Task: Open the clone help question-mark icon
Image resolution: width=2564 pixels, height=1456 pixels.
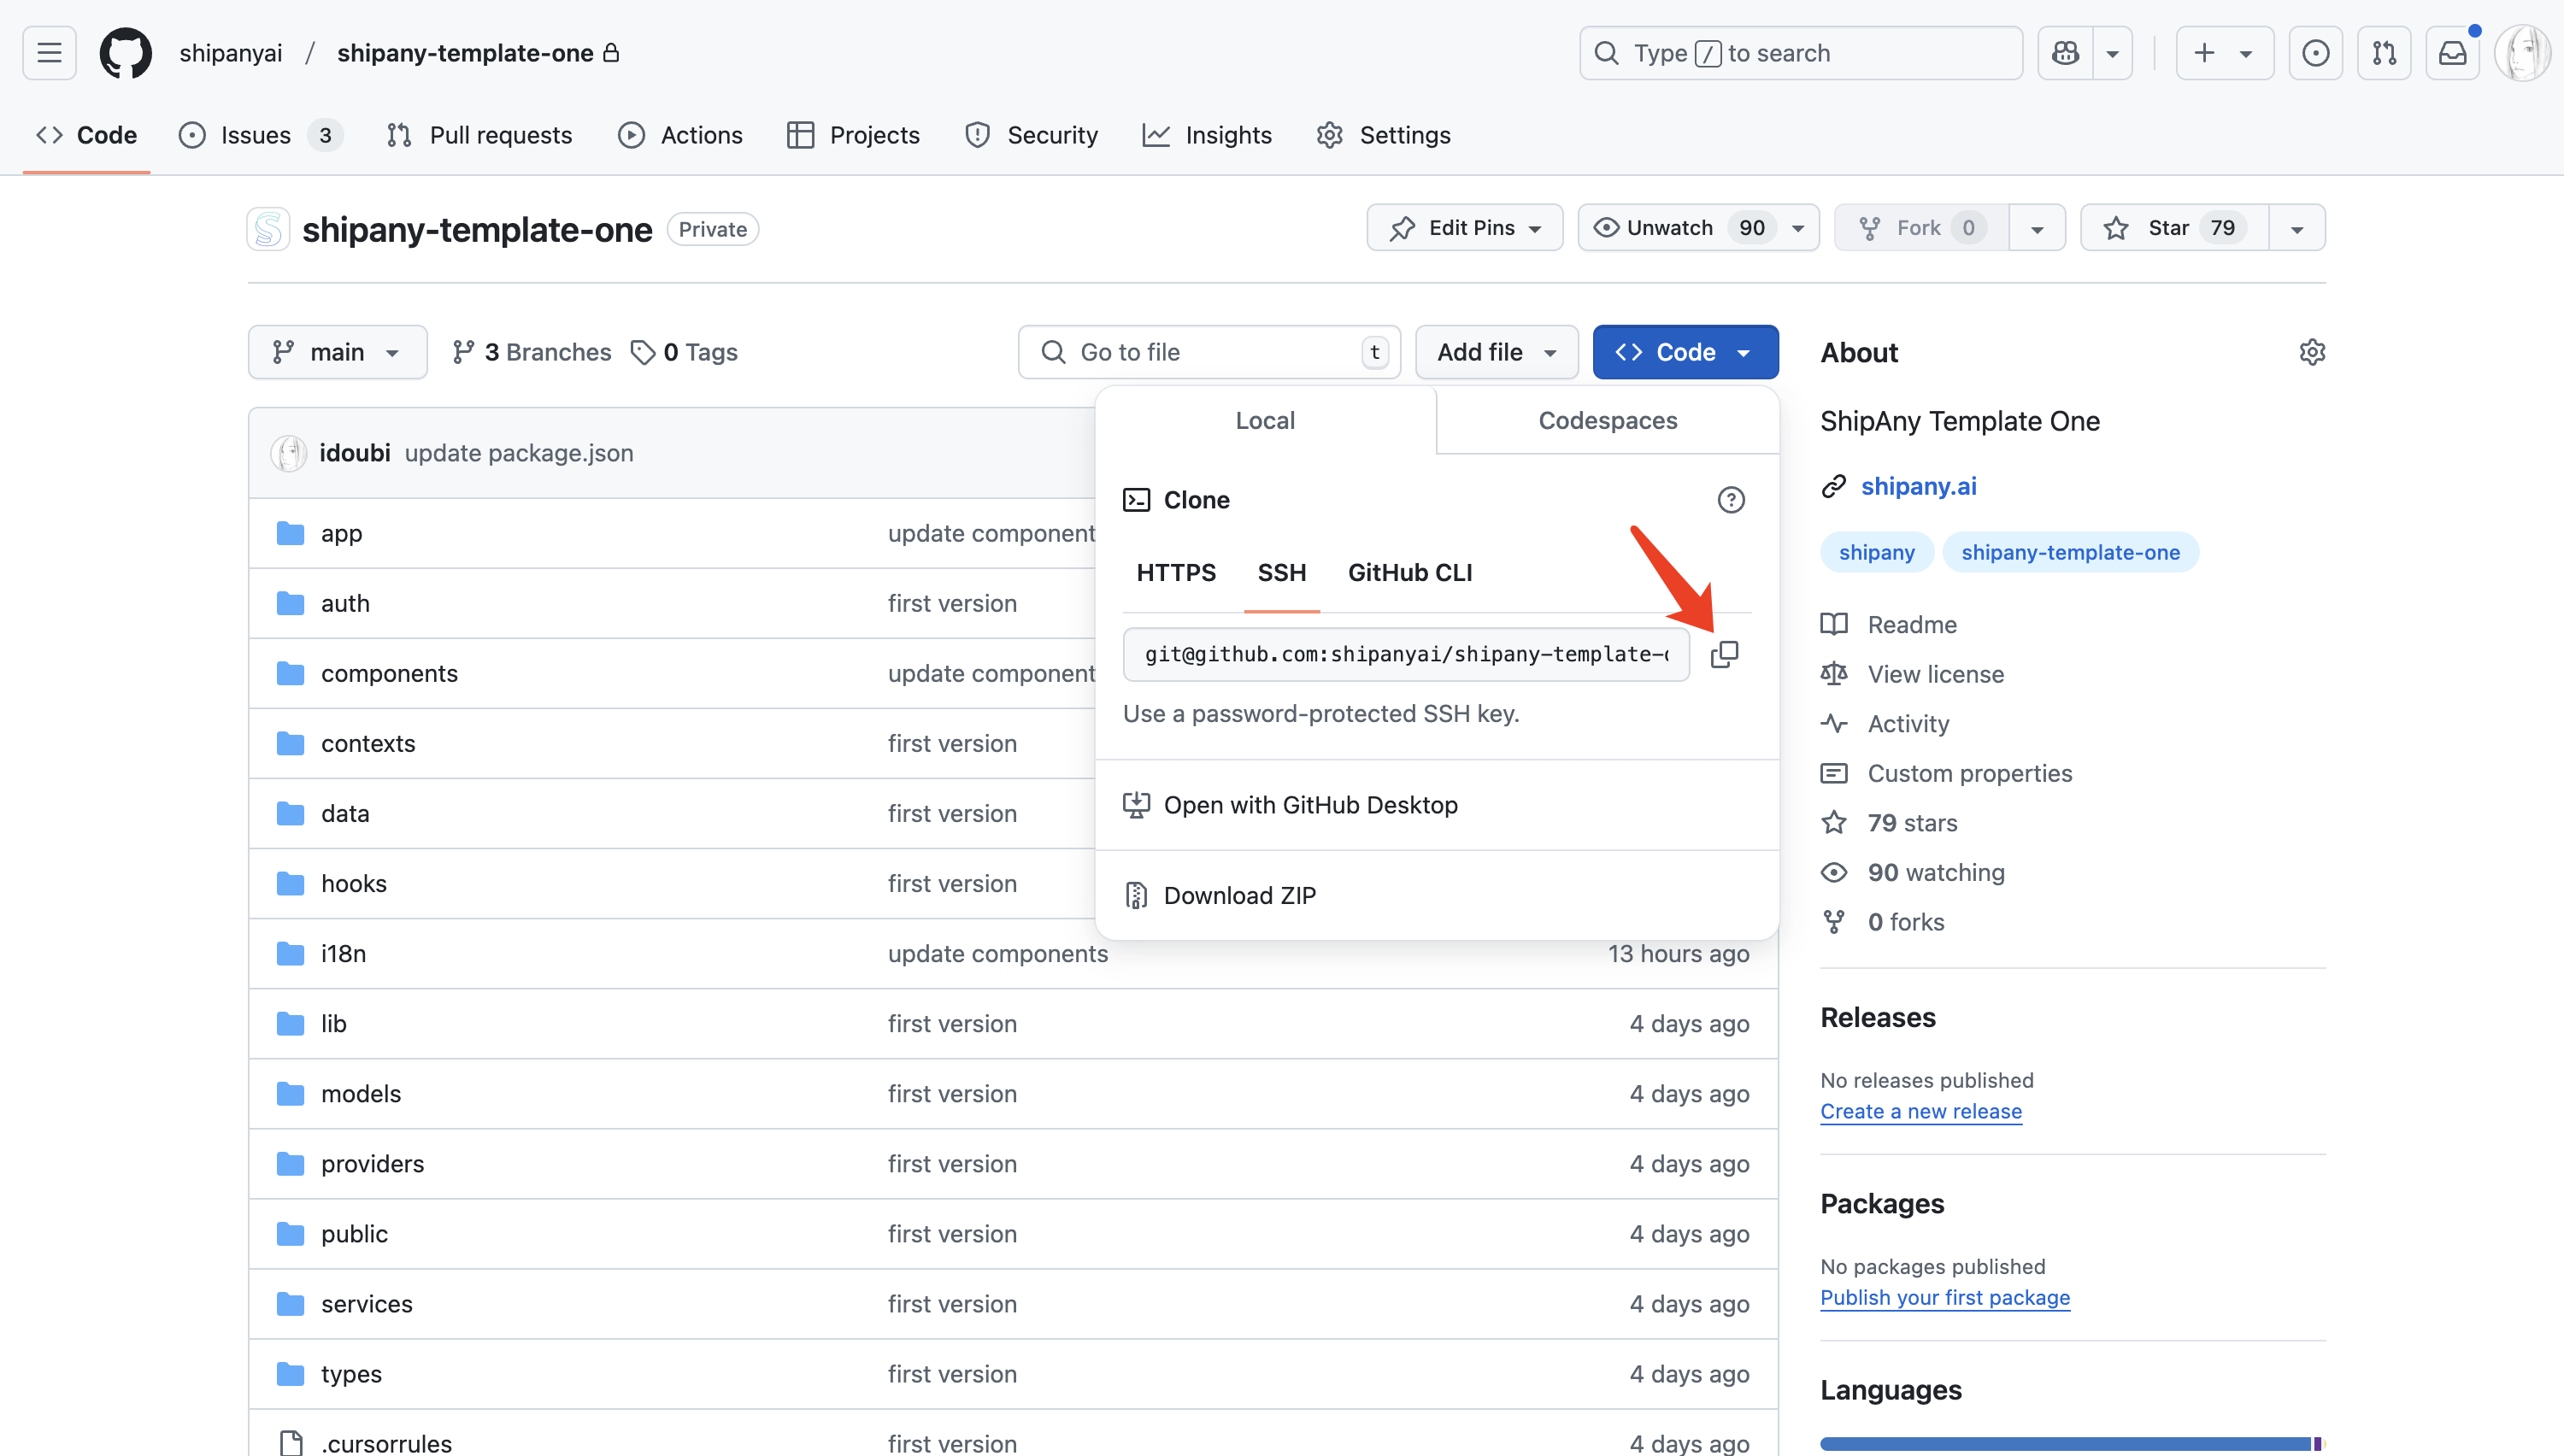Action: point(1730,500)
